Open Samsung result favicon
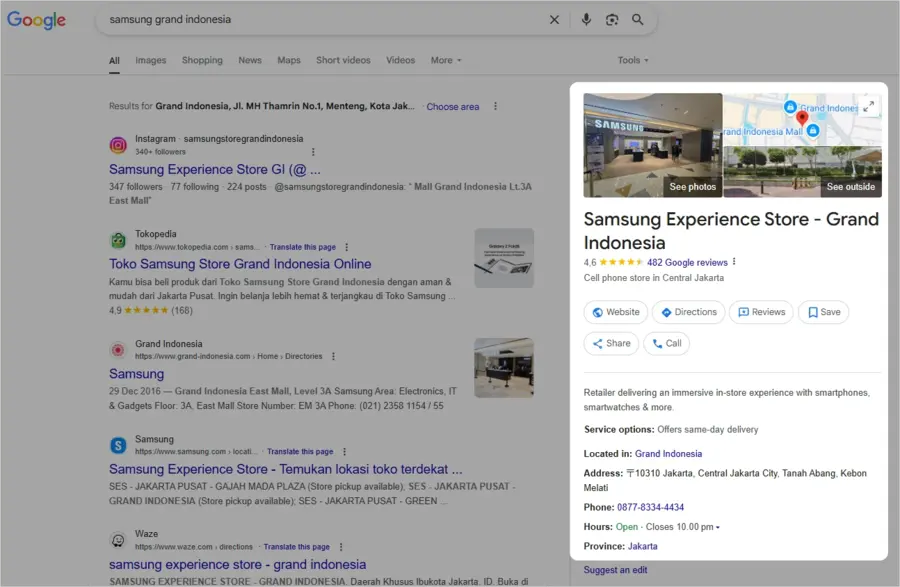Viewport: 900px width, 587px height. click(x=118, y=445)
